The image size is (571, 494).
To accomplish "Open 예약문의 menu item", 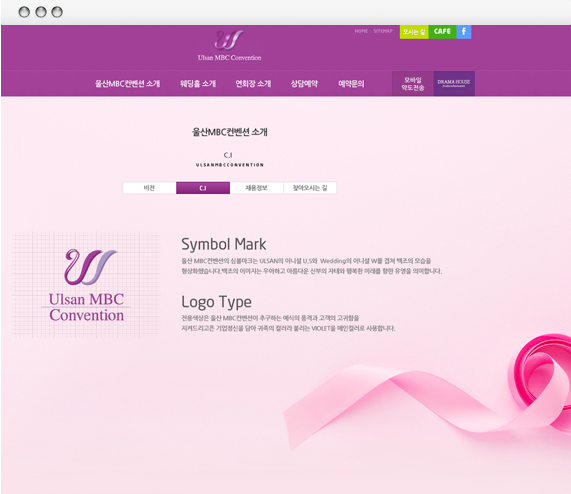I will pyautogui.click(x=351, y=84).
